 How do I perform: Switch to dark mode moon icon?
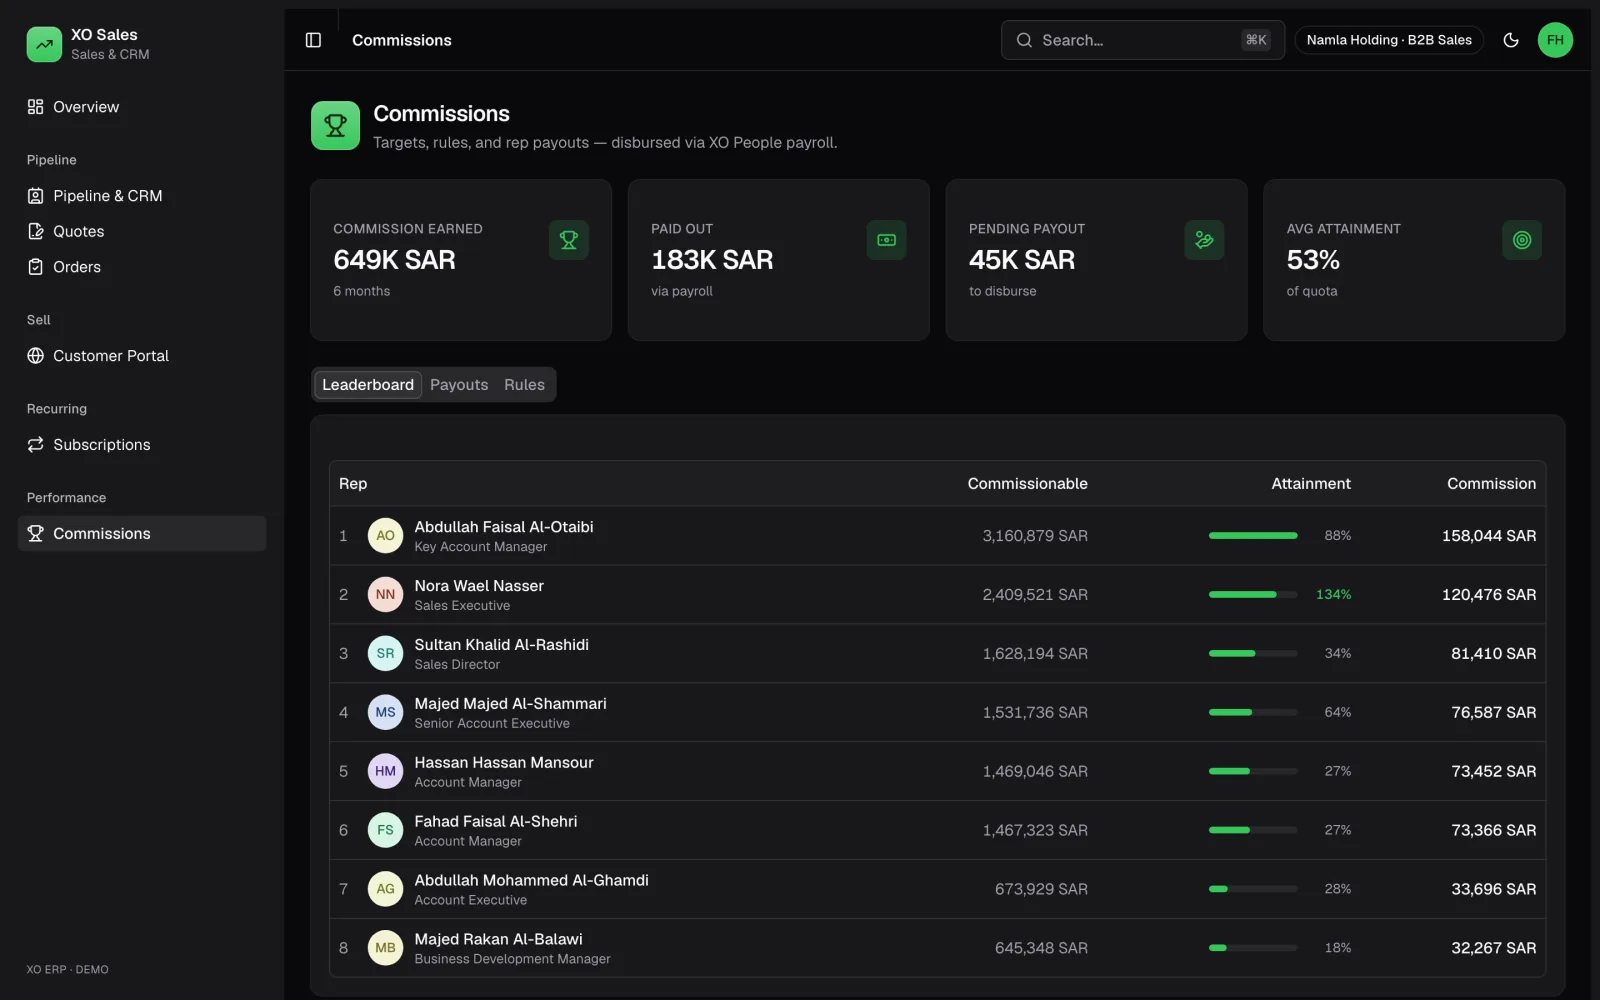[x=1511, y=40]
